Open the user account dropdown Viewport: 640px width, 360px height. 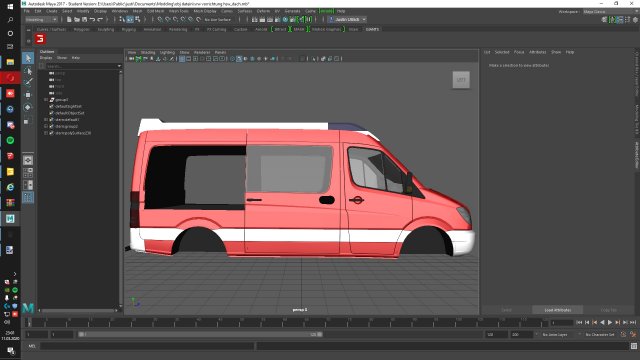(348, 19)
